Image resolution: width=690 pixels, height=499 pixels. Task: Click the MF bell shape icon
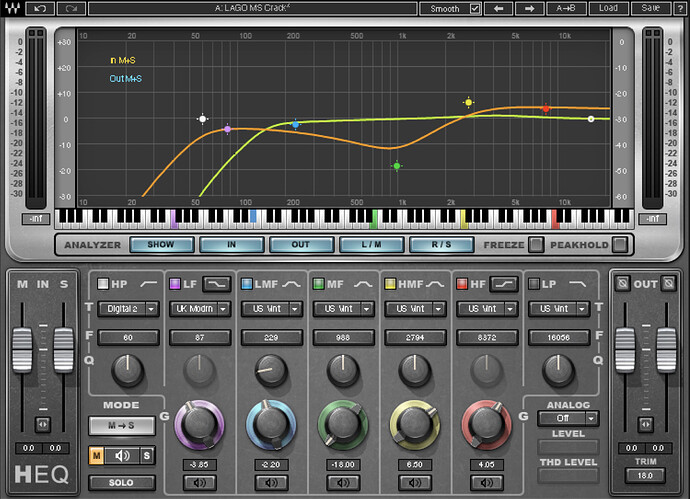coord(363,284)
